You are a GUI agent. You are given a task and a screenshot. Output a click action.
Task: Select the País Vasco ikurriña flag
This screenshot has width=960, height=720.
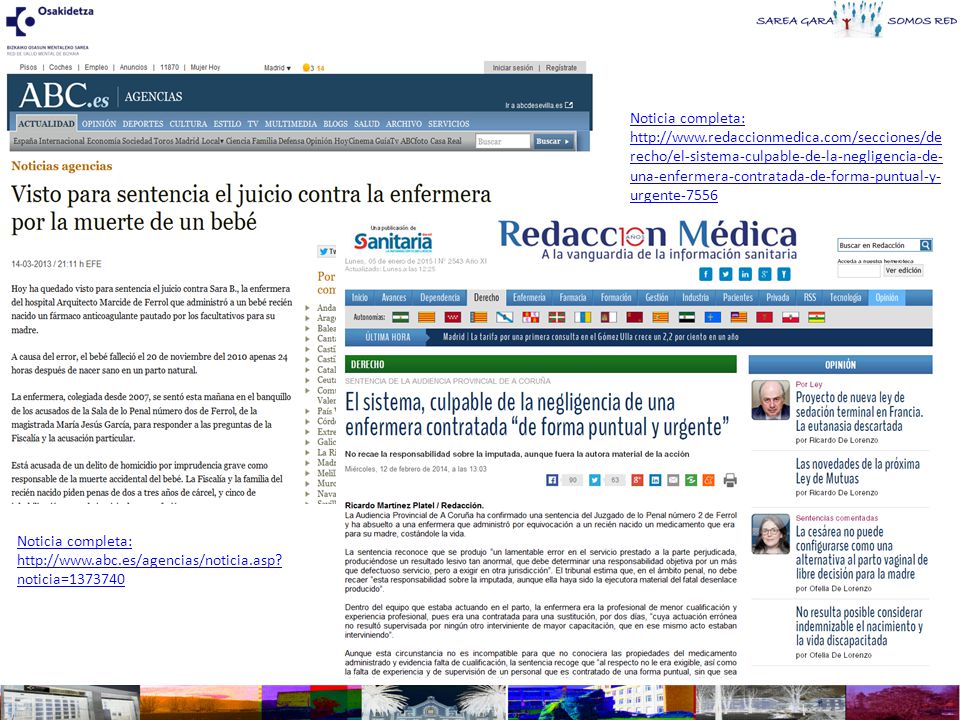557,317
